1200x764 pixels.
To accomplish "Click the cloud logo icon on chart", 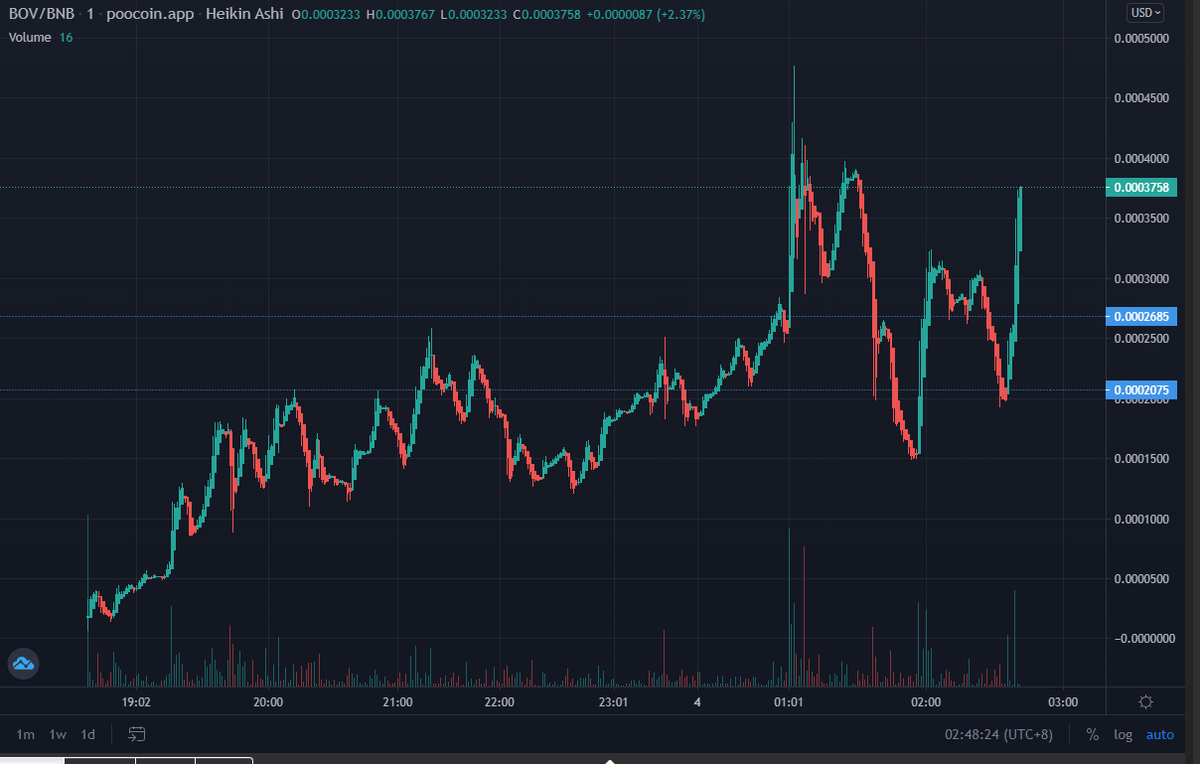I will coord(23,663).
